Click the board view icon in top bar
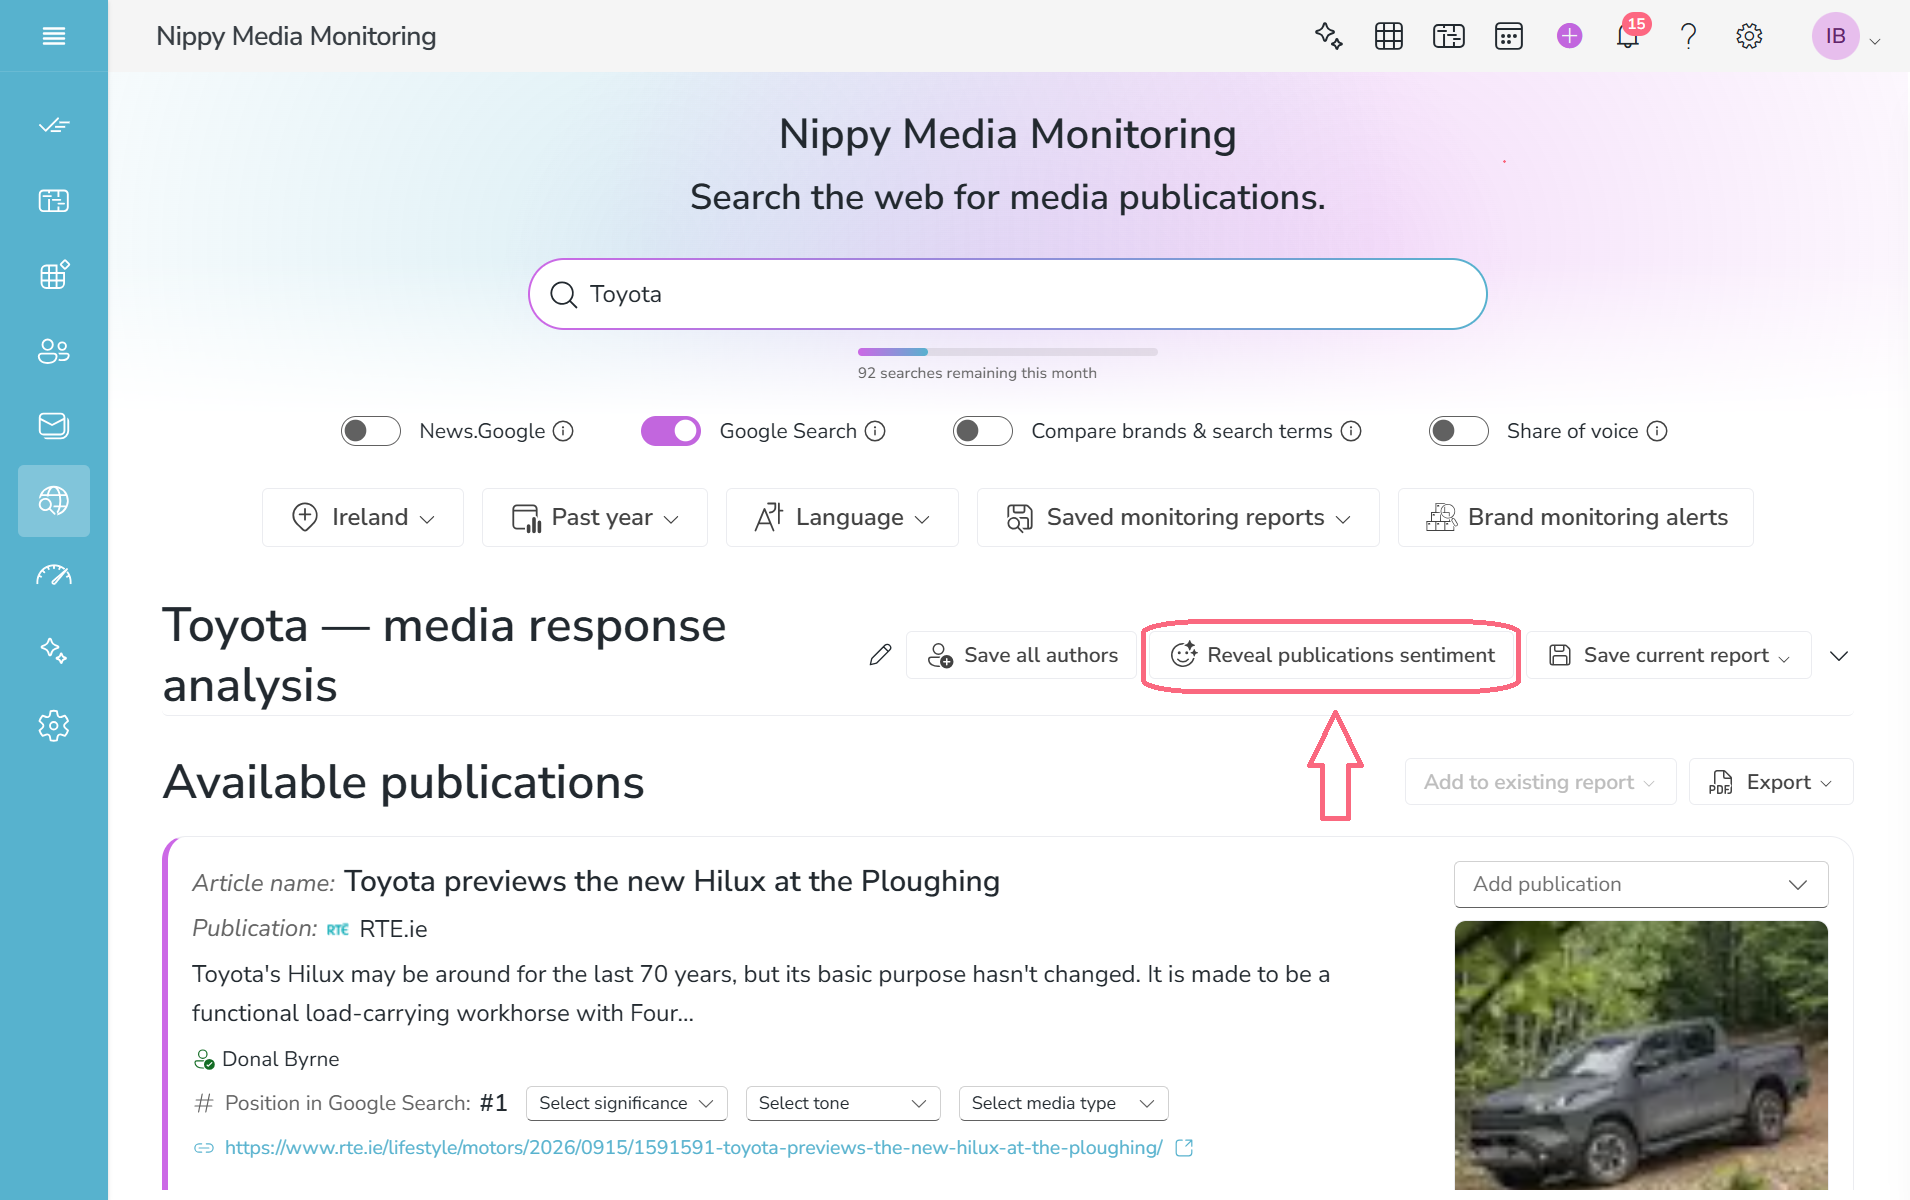 (1449, 36)
